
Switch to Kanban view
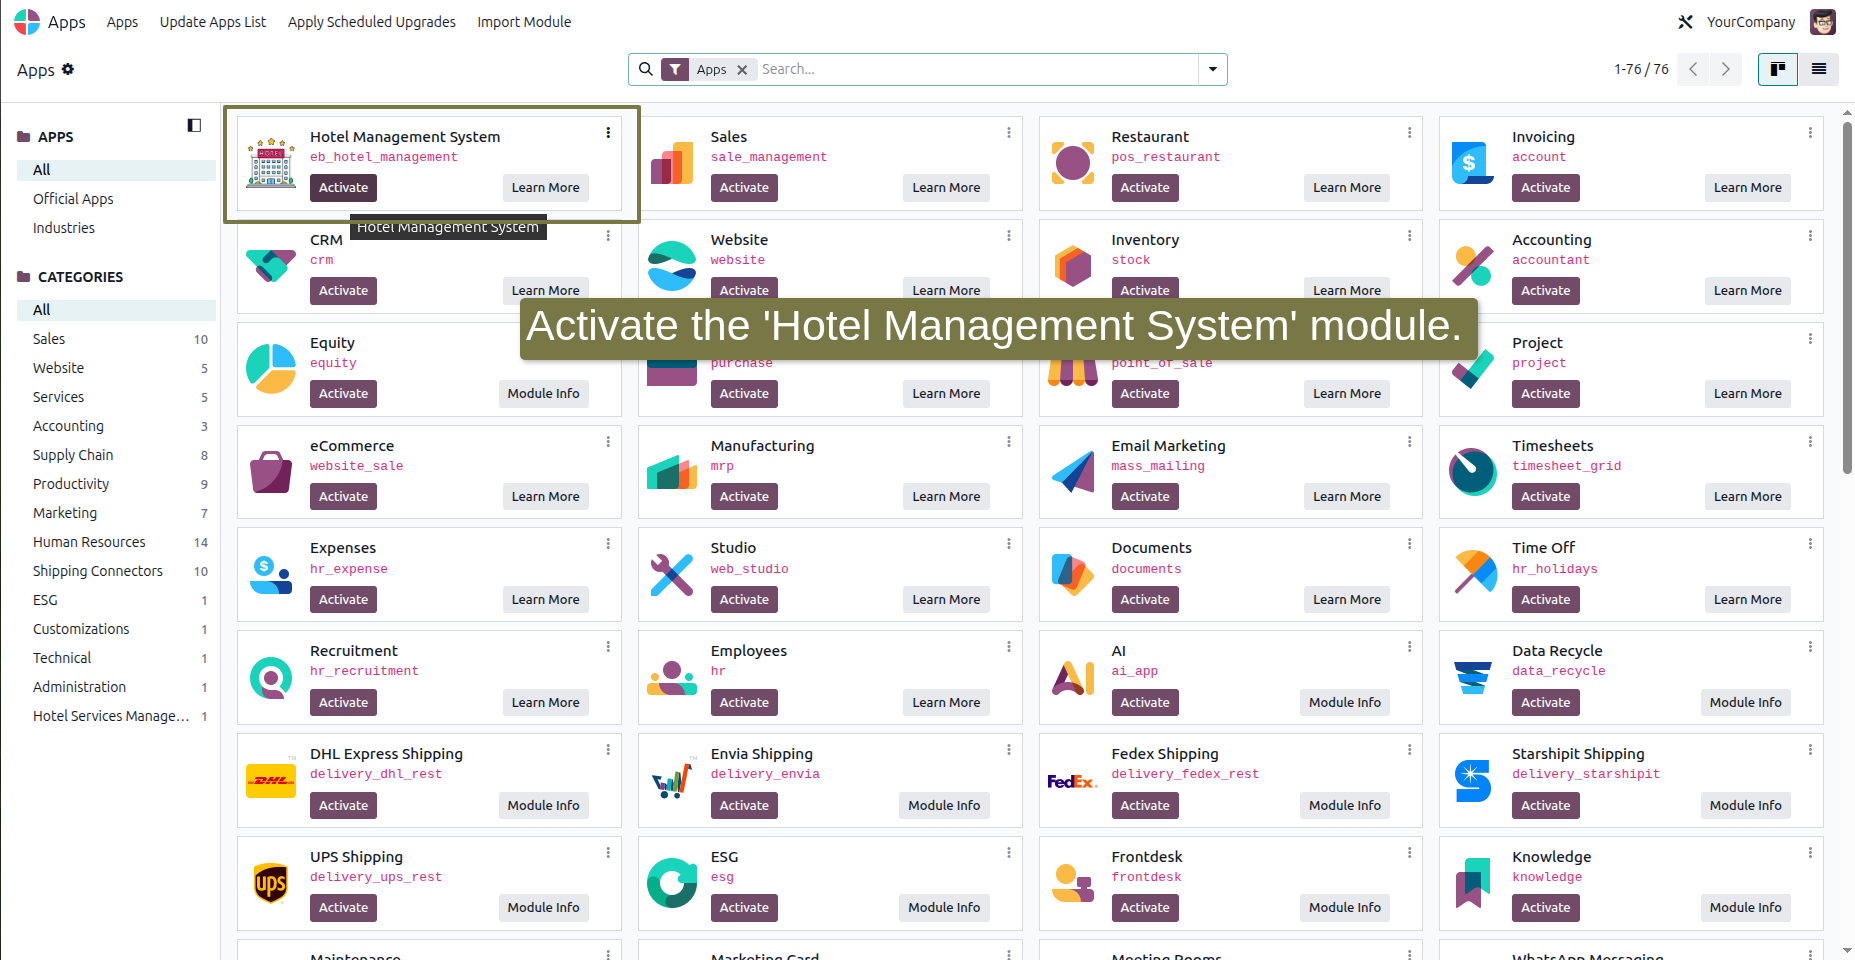click(1778, 69)
